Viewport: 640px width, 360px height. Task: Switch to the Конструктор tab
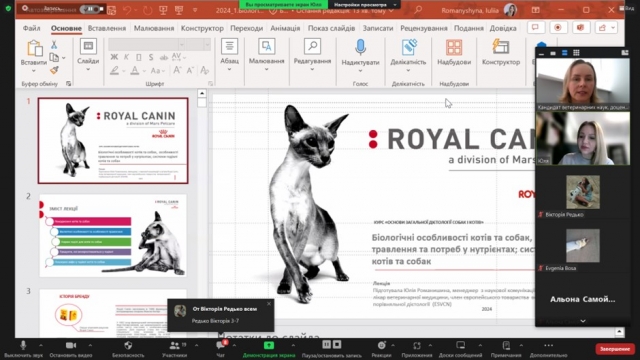point(202,28)
